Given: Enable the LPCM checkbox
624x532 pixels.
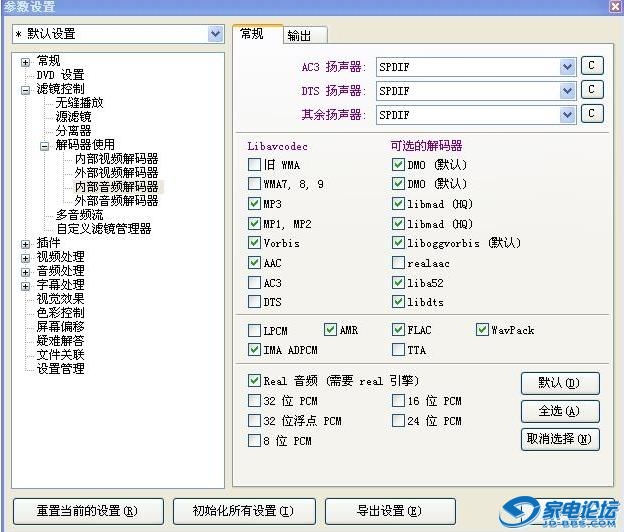Looking at the screenshot, I should click(x=254, y=330).
